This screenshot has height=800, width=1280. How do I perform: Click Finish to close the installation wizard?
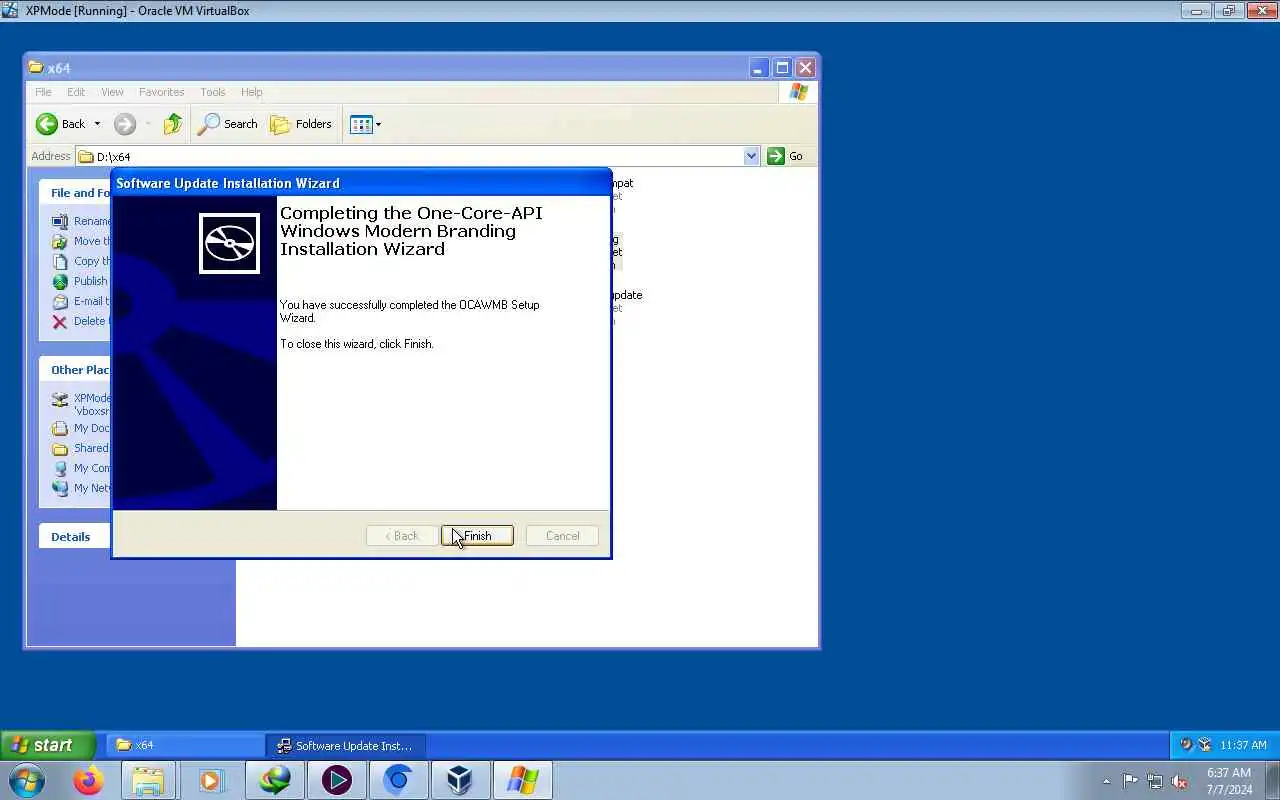[x=477, y=536]
